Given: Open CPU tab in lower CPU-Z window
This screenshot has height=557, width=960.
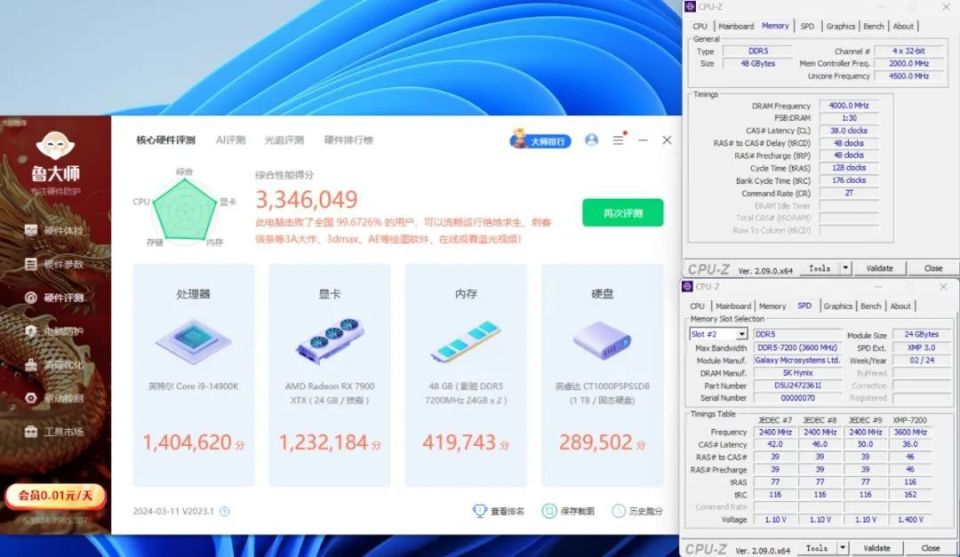Looking at the screenshot, I should click(697, 306).
